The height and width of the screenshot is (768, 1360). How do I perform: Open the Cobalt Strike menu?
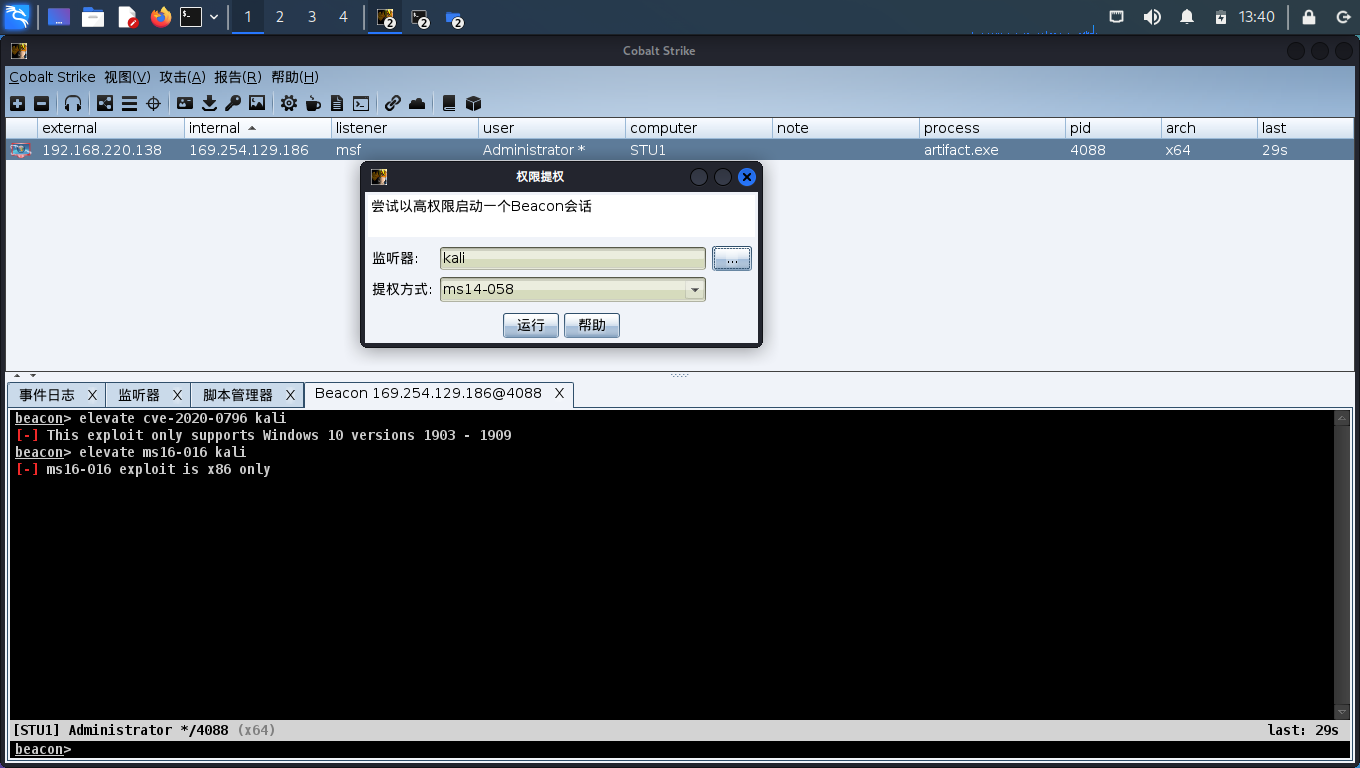coord(52,77)
